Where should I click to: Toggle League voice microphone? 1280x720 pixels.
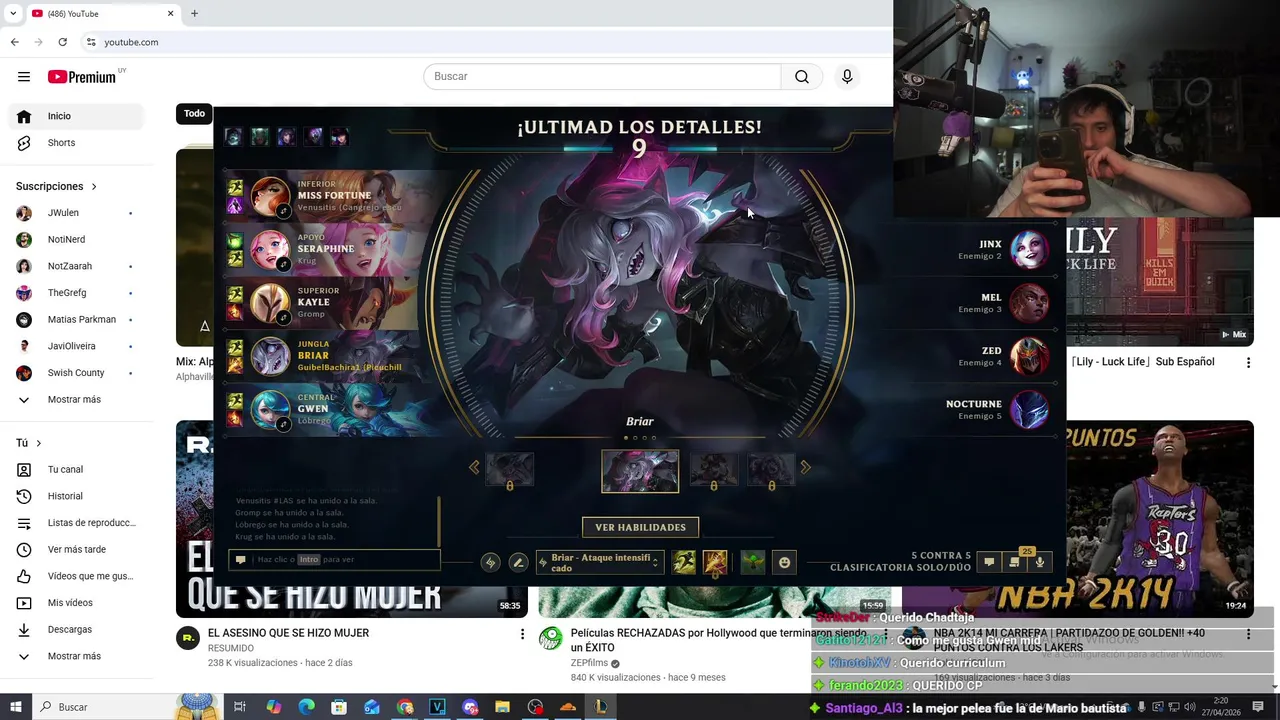[1040, 562]
